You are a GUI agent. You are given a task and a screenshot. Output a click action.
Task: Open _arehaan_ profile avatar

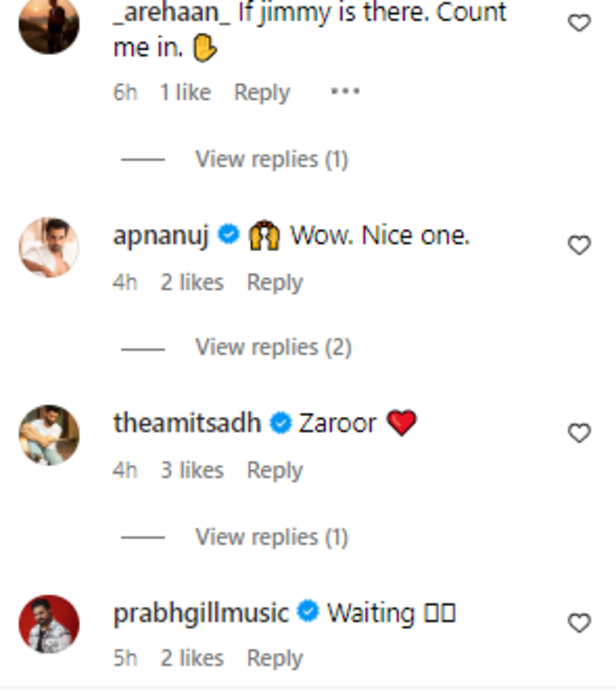tap(49, 24)
